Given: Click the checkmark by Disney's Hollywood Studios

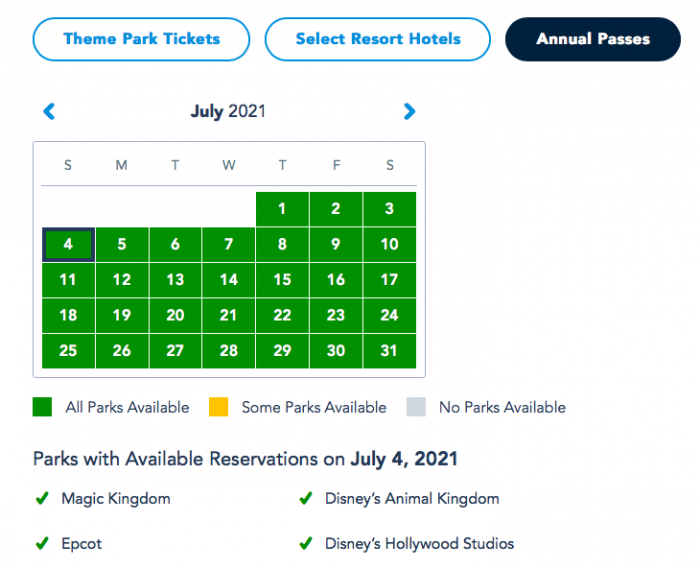Looking at the screenshot, I should click(306, 544).
